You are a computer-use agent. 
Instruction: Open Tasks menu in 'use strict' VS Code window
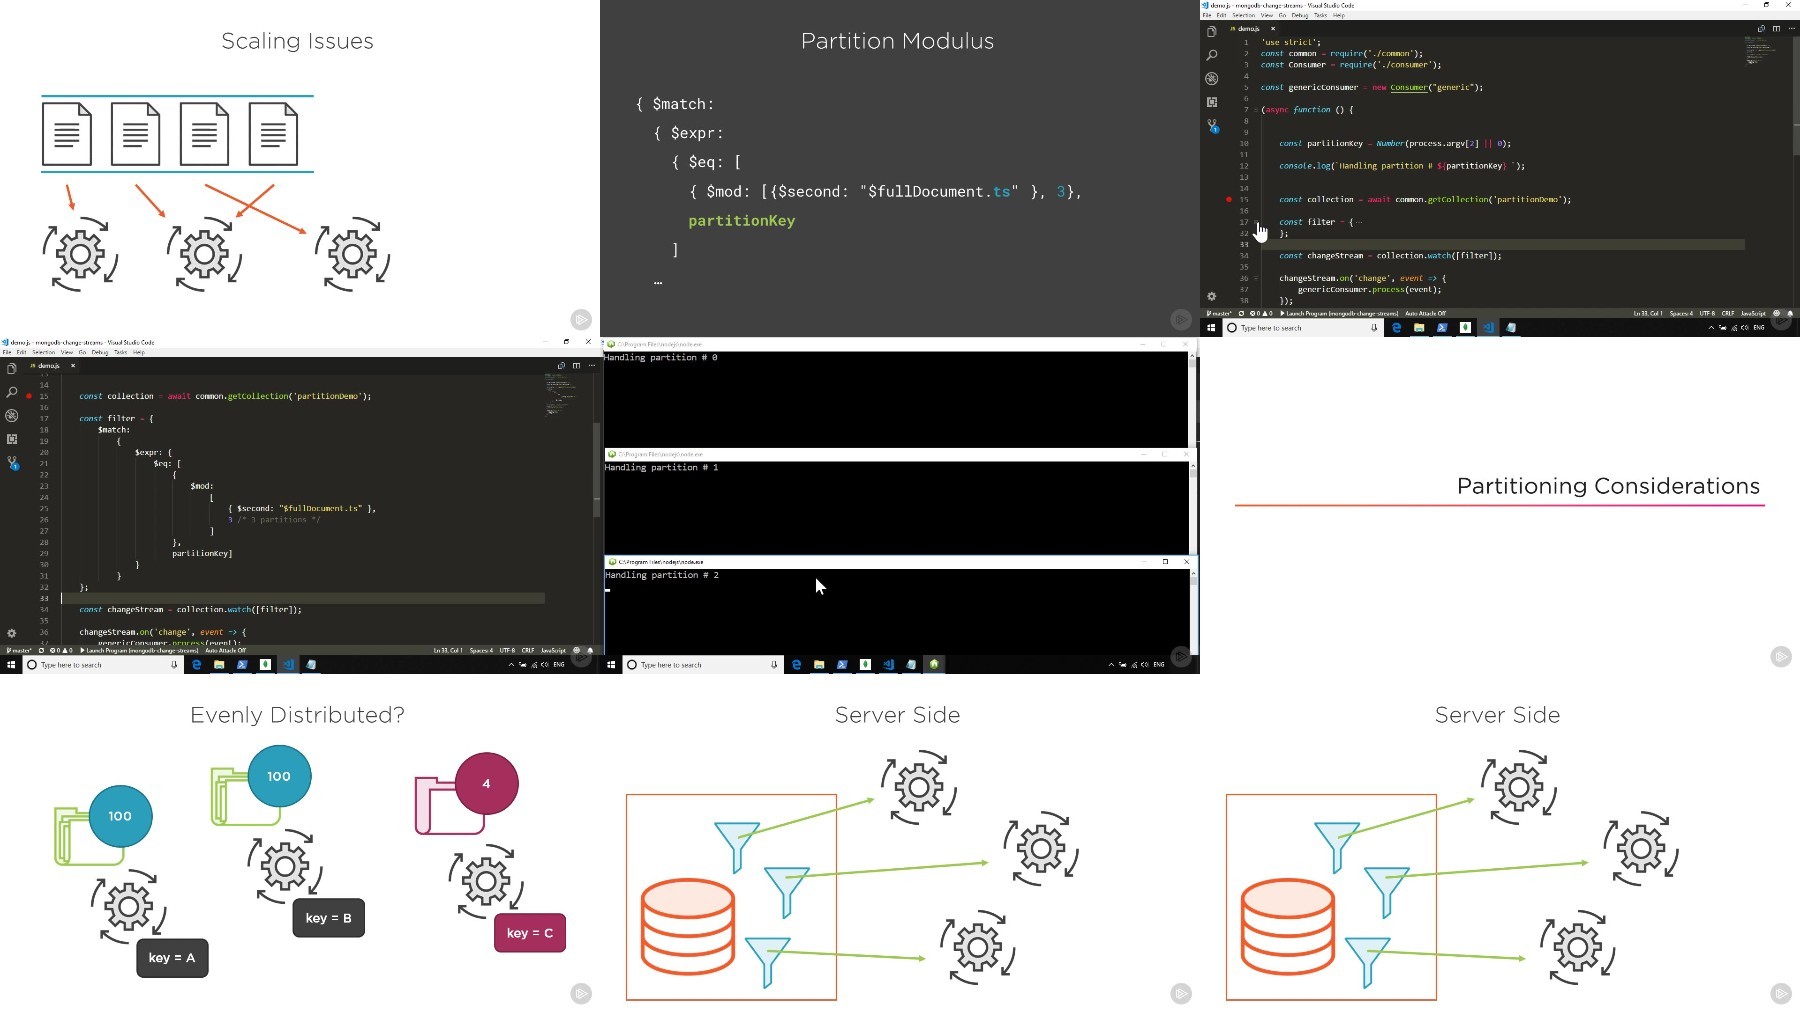[1320, 15]
